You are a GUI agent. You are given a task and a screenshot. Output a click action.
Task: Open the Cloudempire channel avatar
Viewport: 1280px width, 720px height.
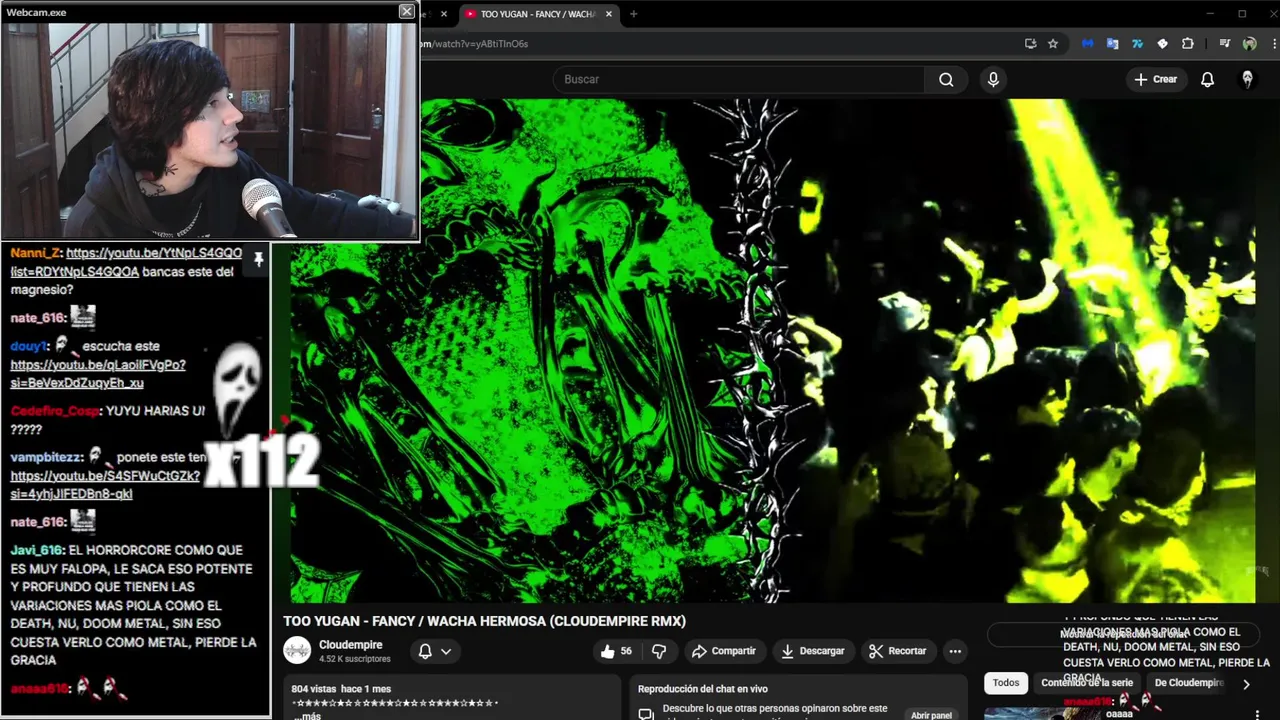point(297,651)
